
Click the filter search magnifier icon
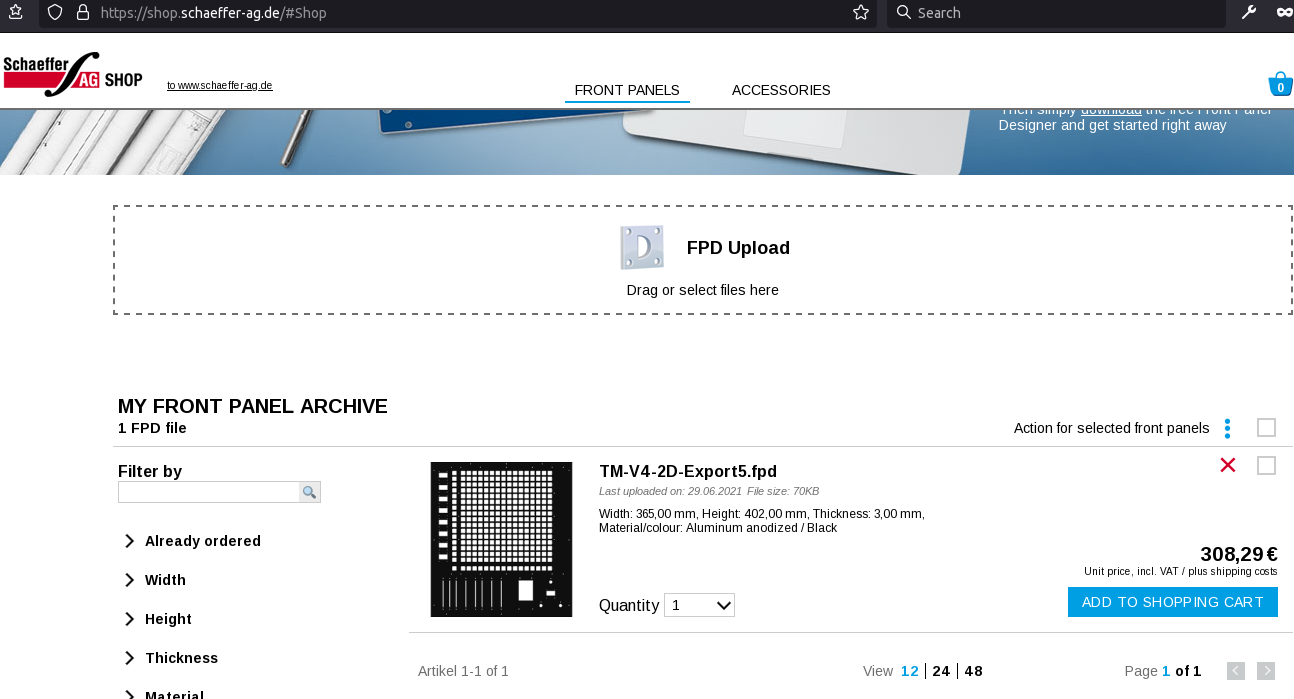tap(310, 492)
